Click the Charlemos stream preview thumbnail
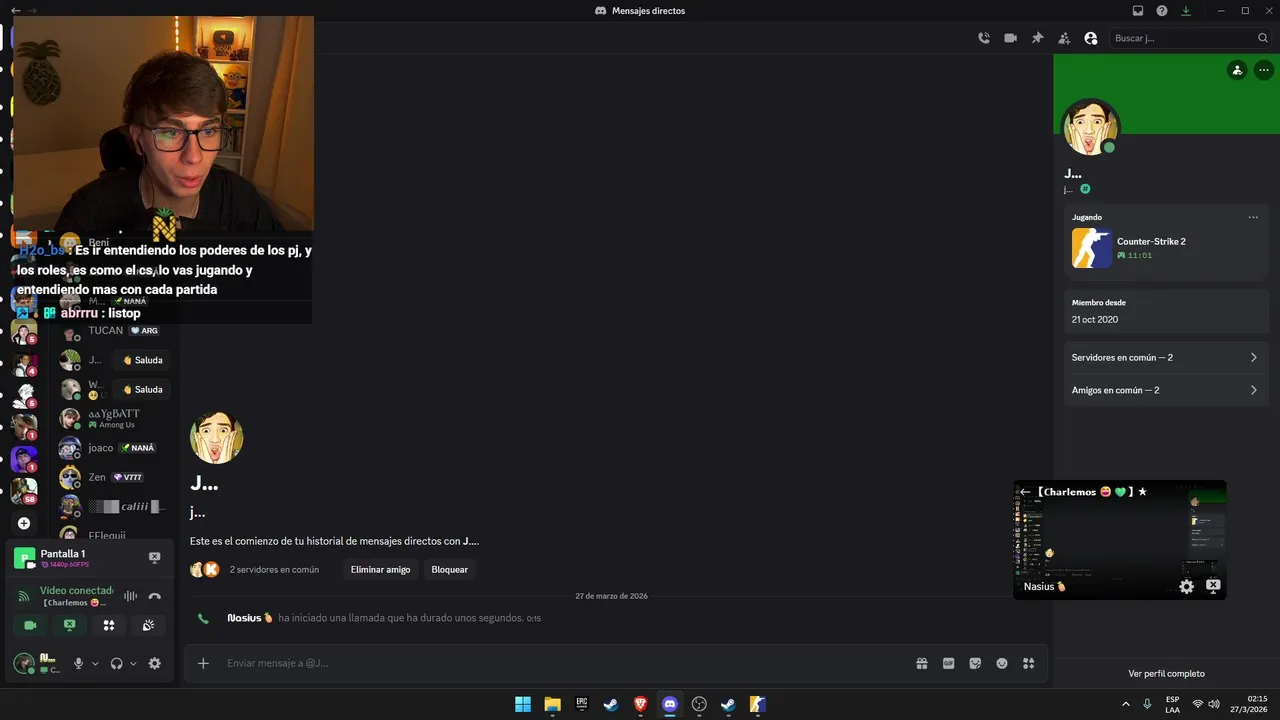Image resolution: width=1280 pixels, height=720 pixels. [x=1120, y=540]
